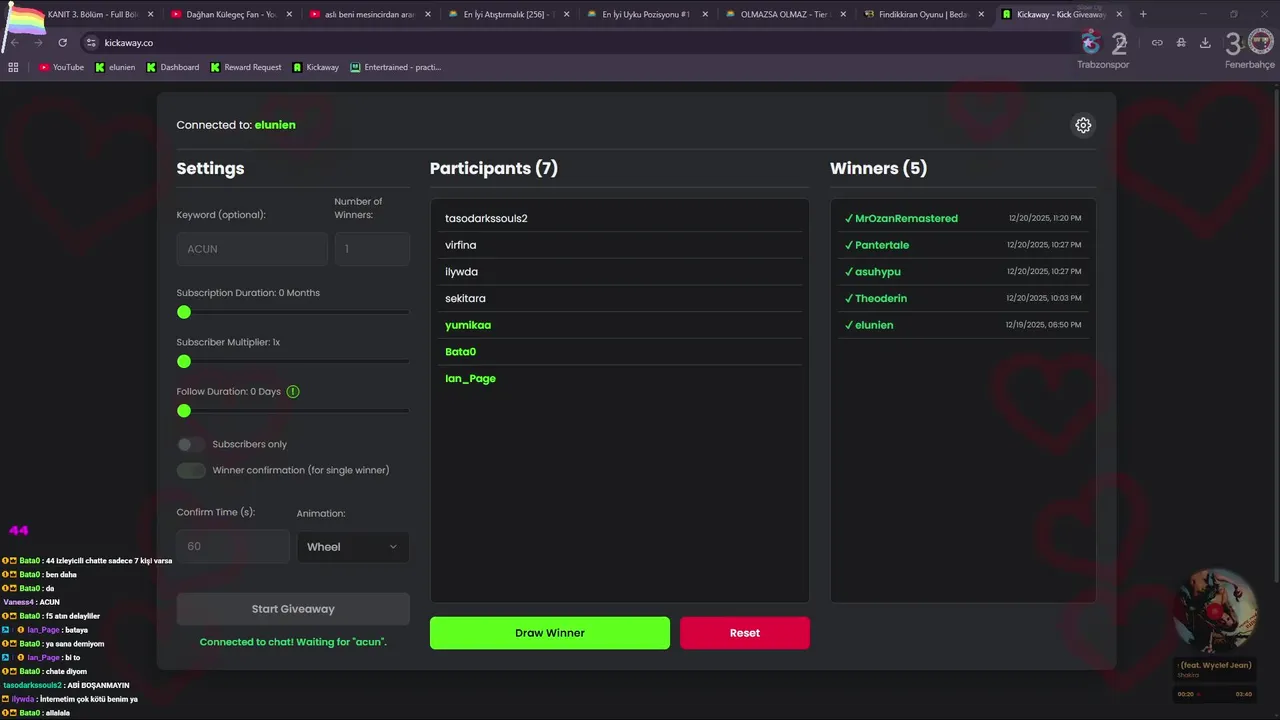Toggle the Subscribers only switch
This screenshot has width=1280, height=720.
coord(190,444)
